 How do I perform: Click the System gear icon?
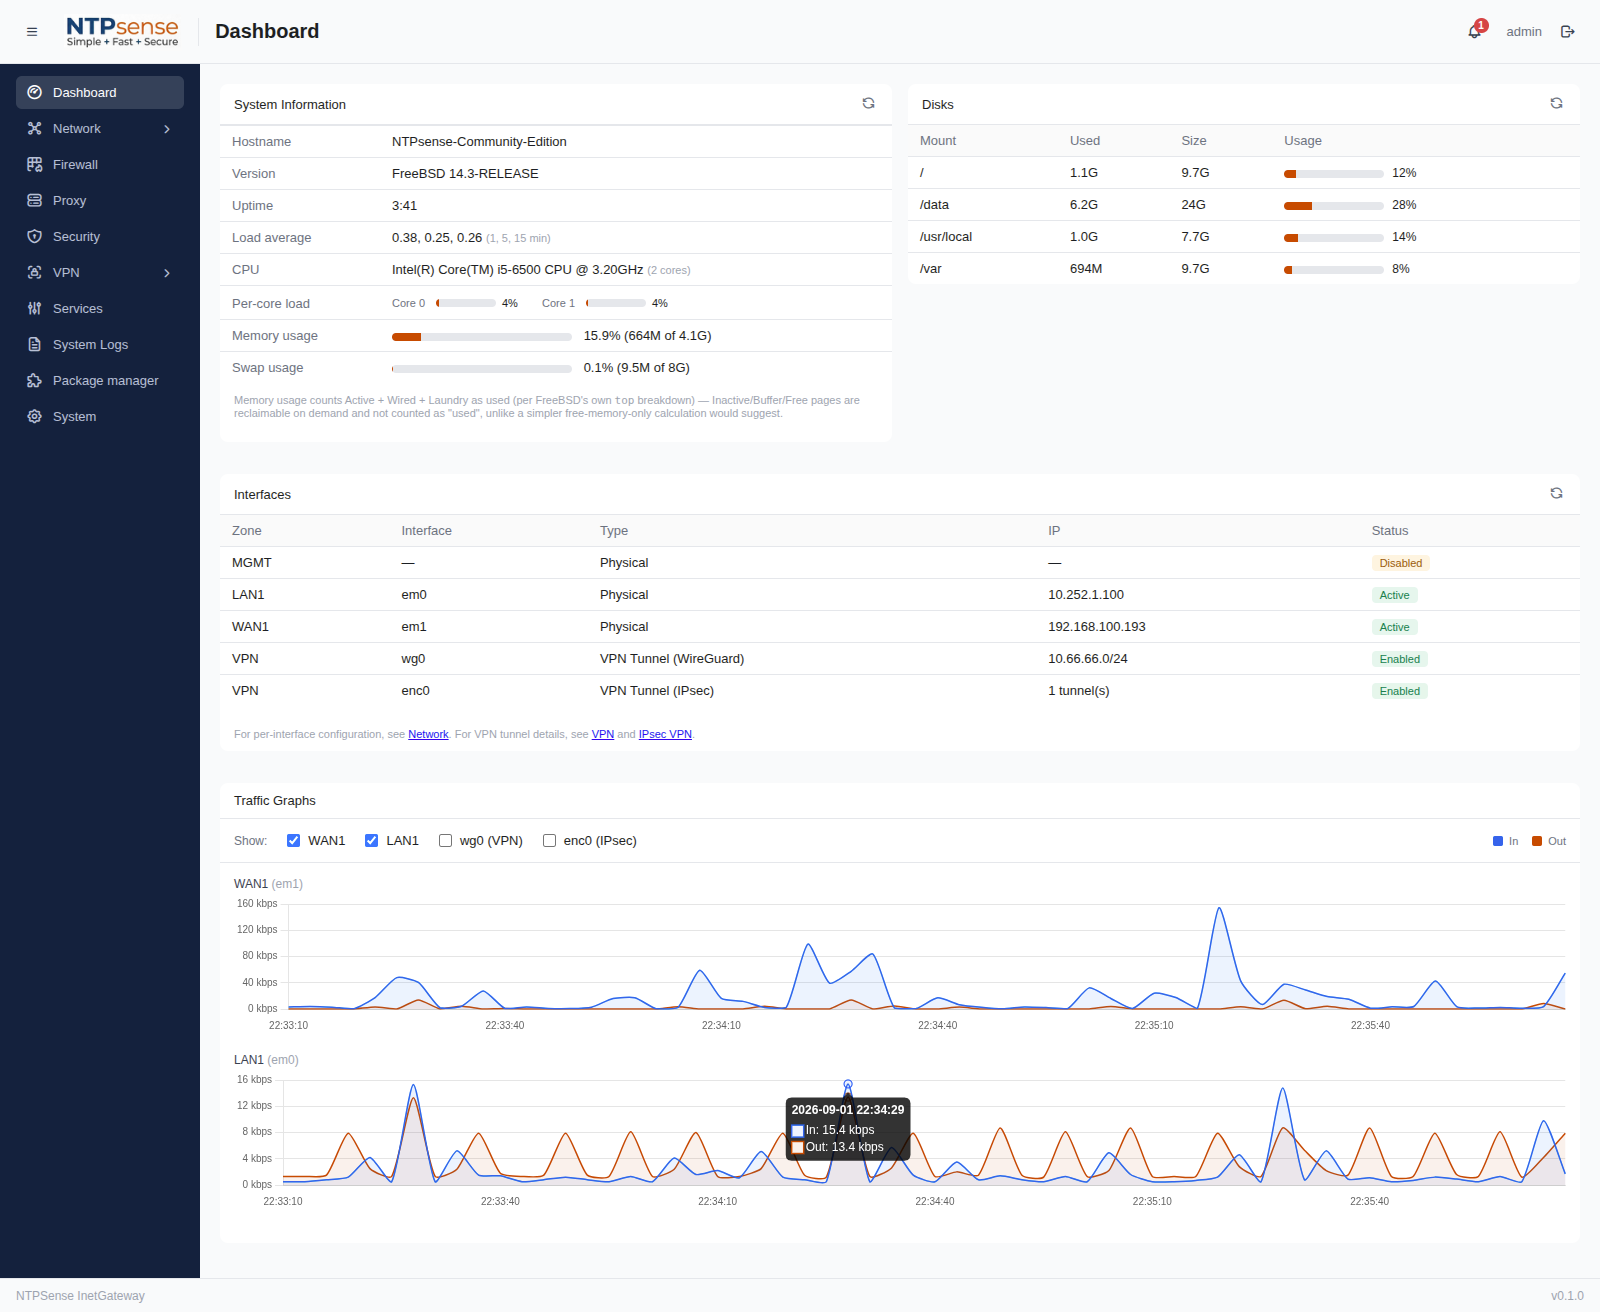click(x=35, y=416)
